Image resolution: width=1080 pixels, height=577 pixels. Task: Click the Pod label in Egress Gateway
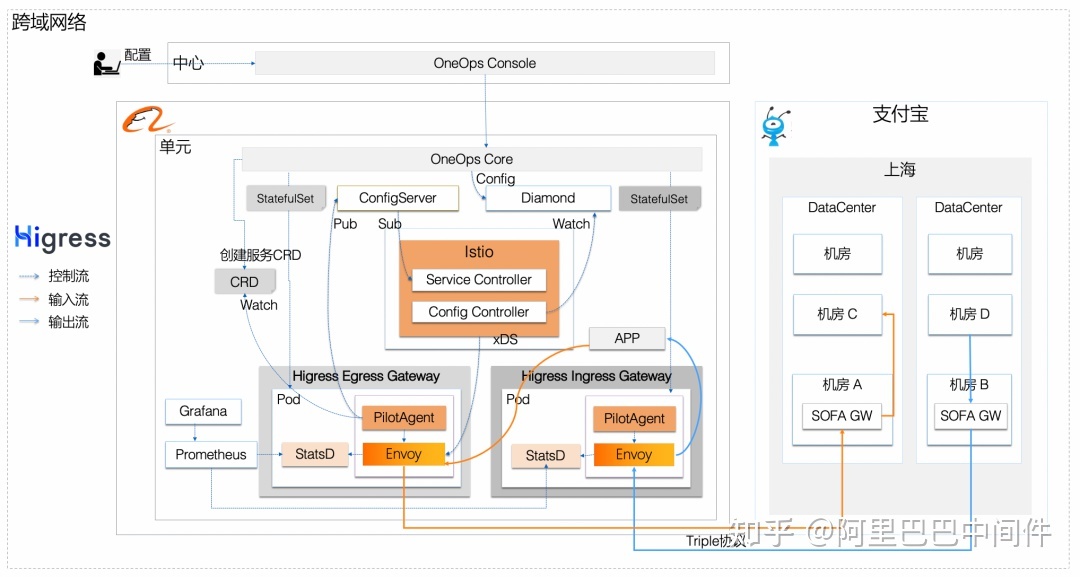pyautogui.click(x=289, y=399)
